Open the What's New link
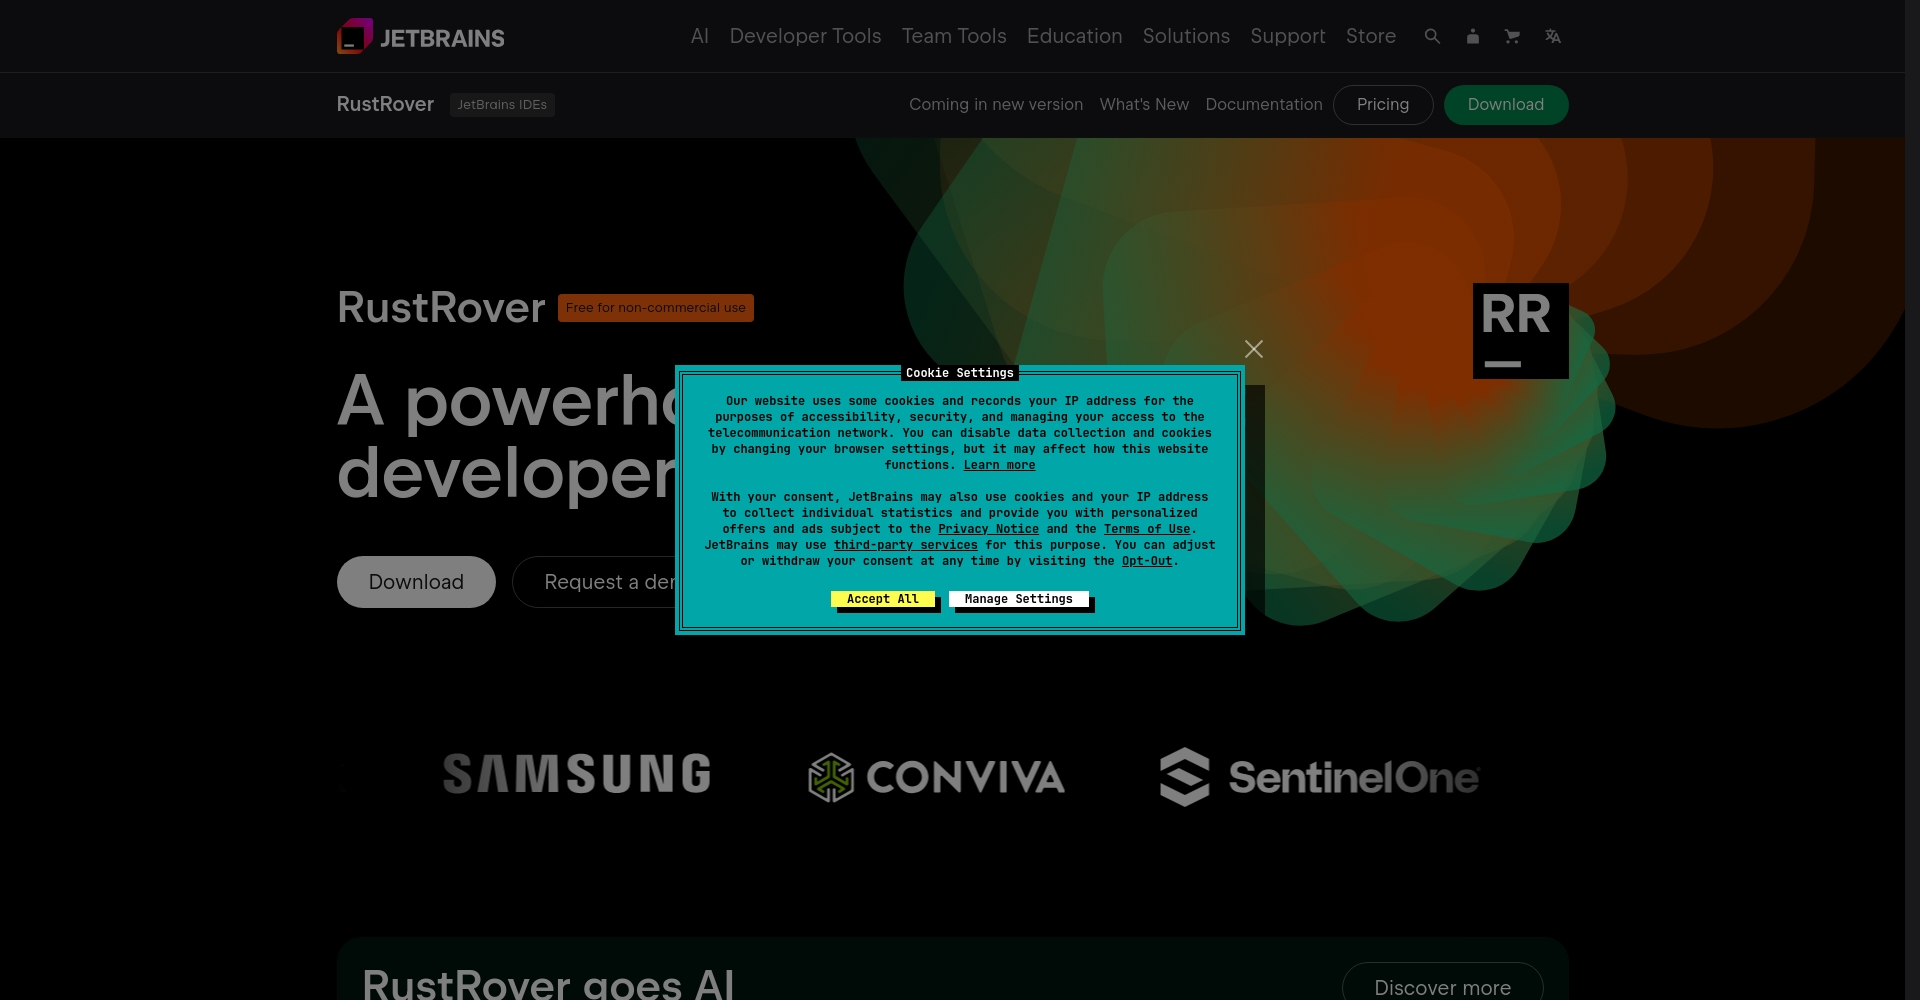This screenshot has height=1000, width=1920. point(1144,104)
